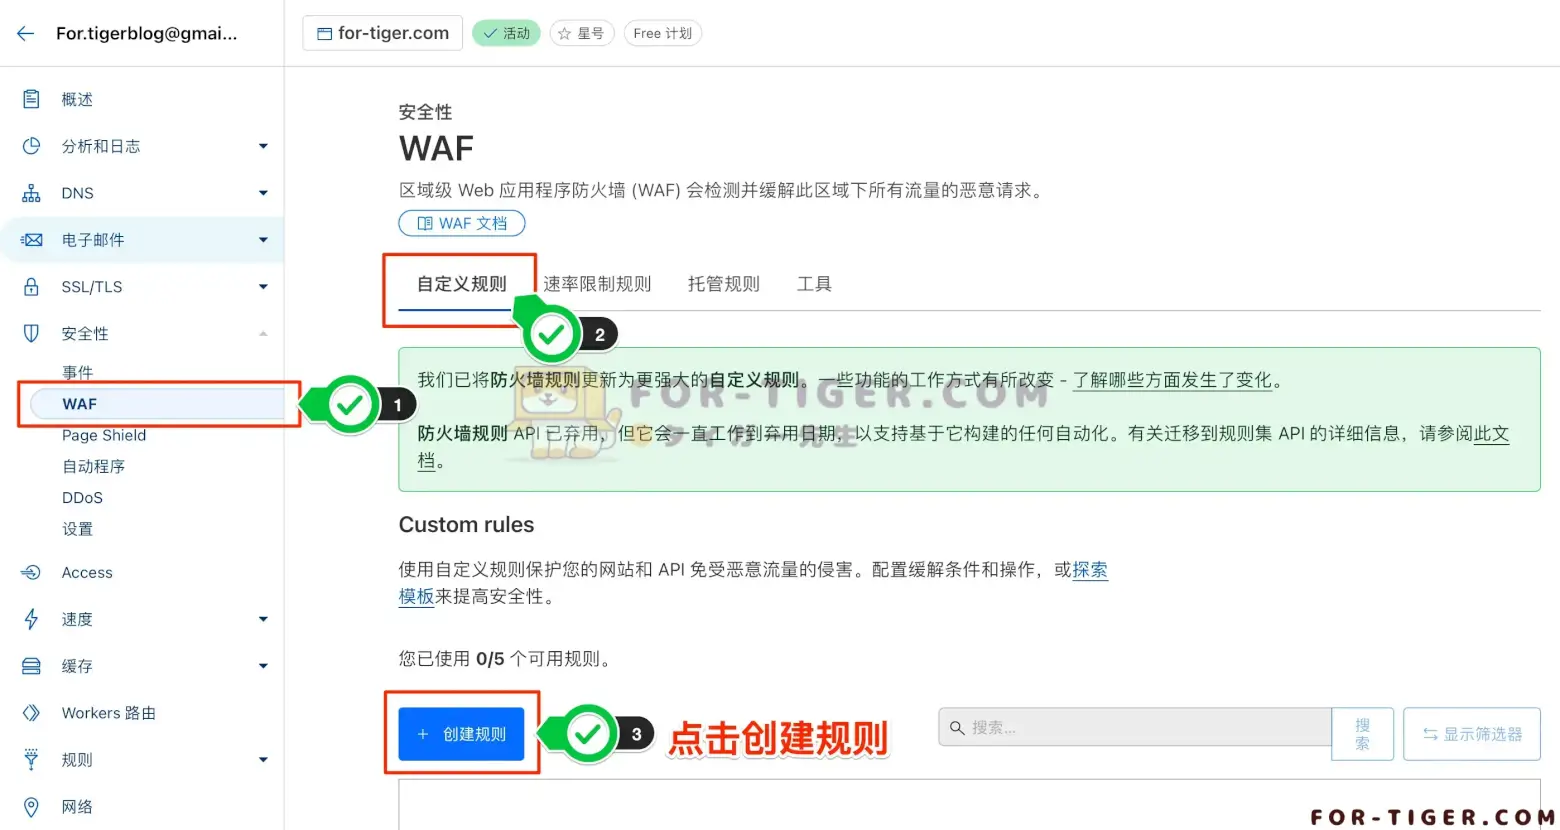1560x830 pixels.
Task: Open the Overview (概述) clipboard icon
Action: [x=31, y=99]
